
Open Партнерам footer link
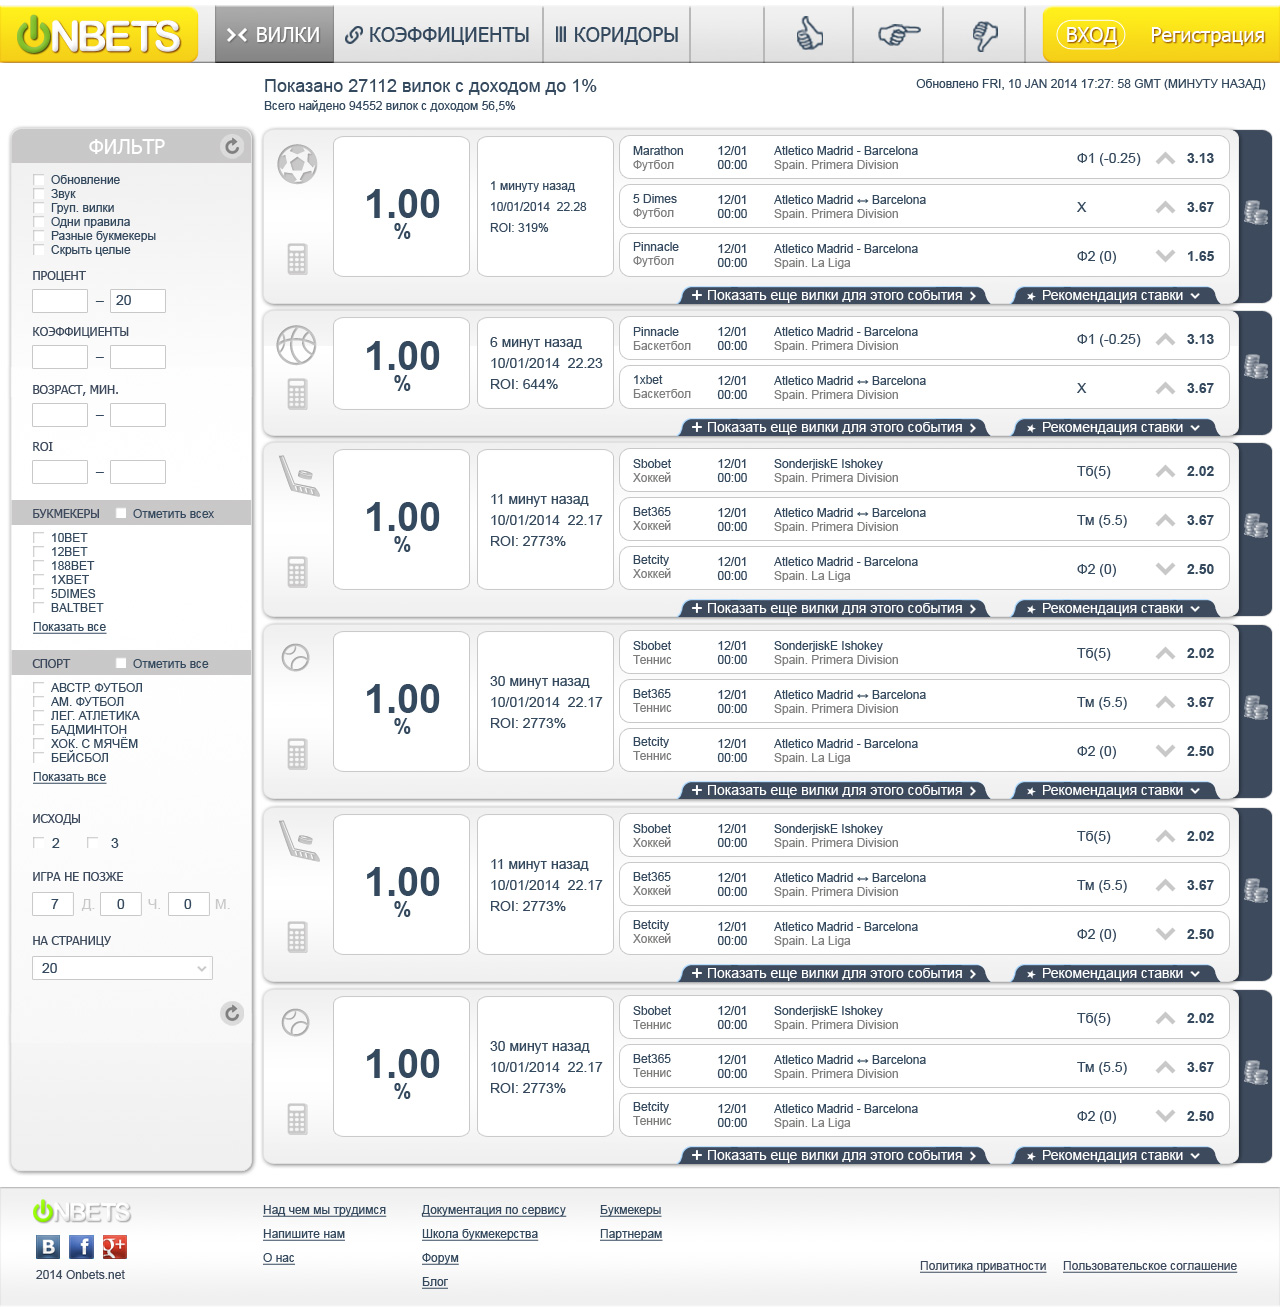pyautogui.click(x=631, y=1234)
